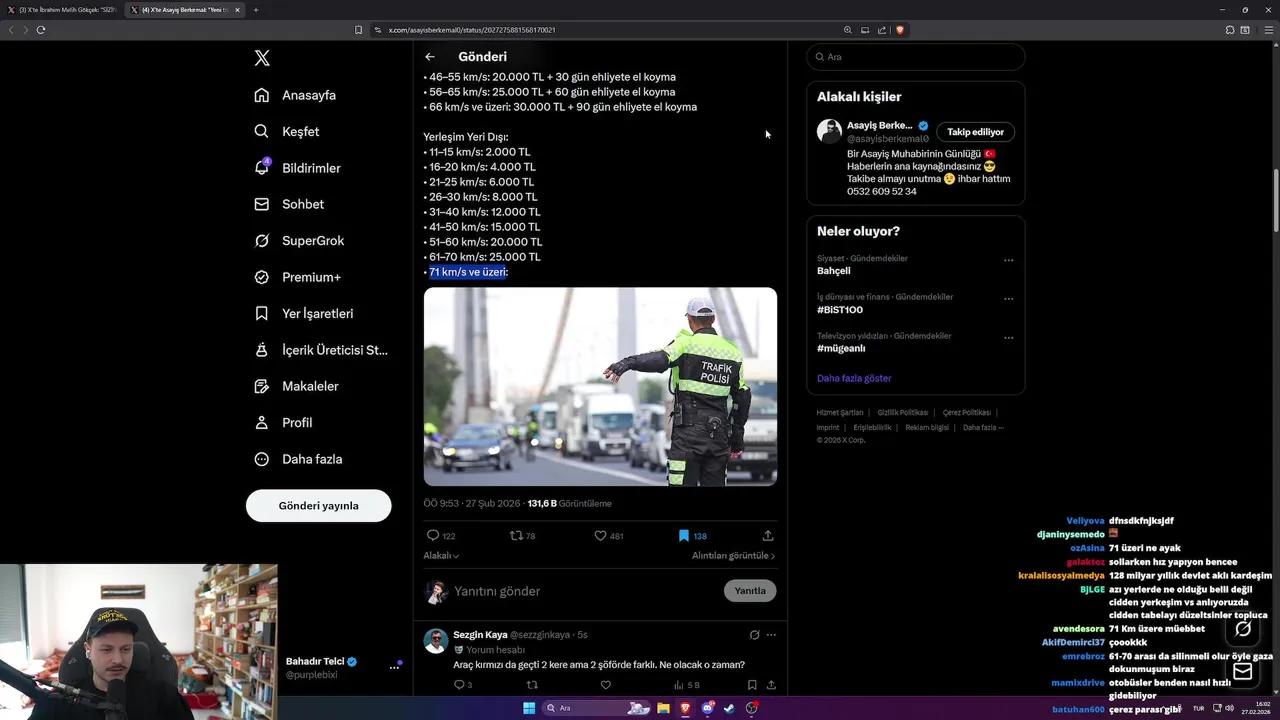This screenshot has height=720, width=1280.
Task: Open Steam from the taskbar
Action: click(729, 708)
